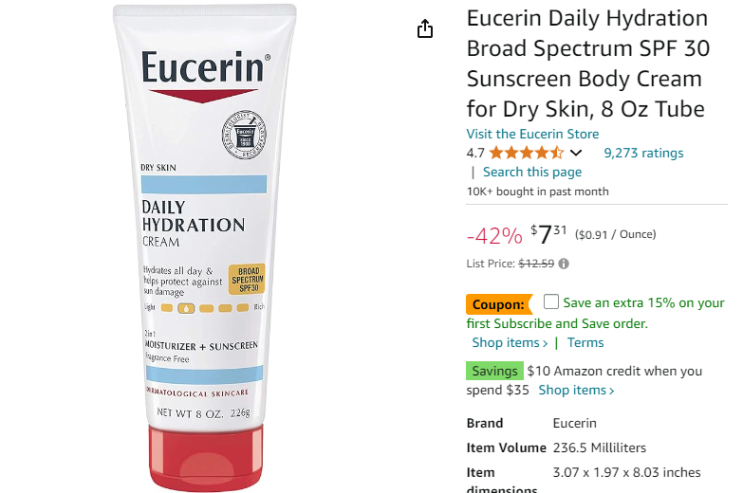
Task: Click the -42% discount label
Action: (494, 236)
